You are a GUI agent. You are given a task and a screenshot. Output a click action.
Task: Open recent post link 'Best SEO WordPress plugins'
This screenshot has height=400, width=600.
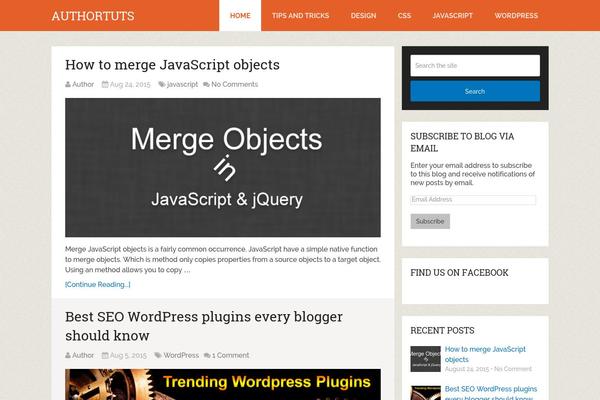(491, 393)
